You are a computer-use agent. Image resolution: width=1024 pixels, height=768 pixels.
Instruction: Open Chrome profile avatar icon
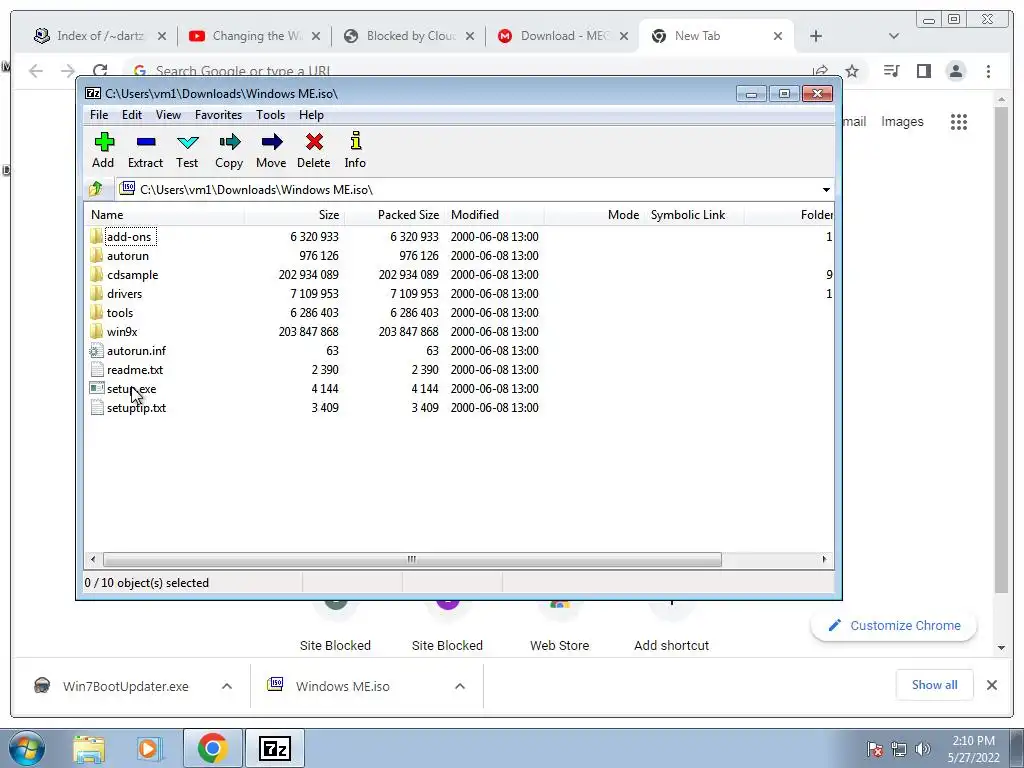click(956, 71)
